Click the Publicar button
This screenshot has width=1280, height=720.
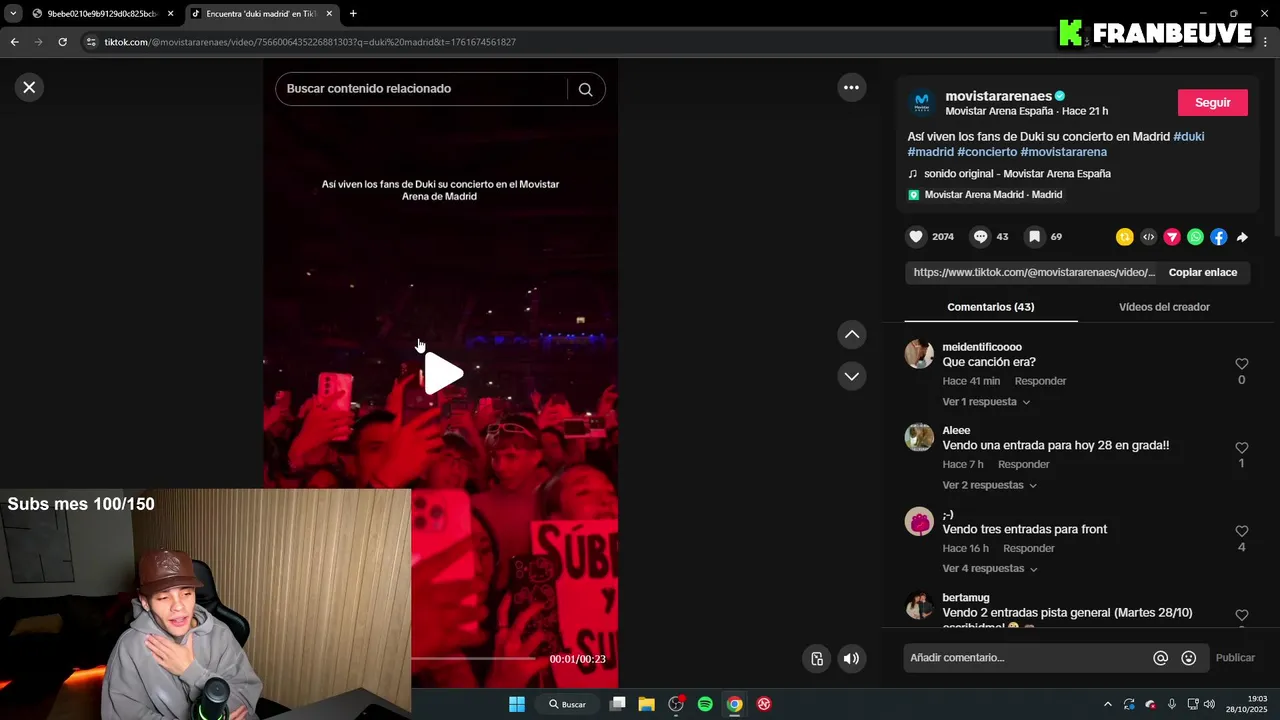1235,658
